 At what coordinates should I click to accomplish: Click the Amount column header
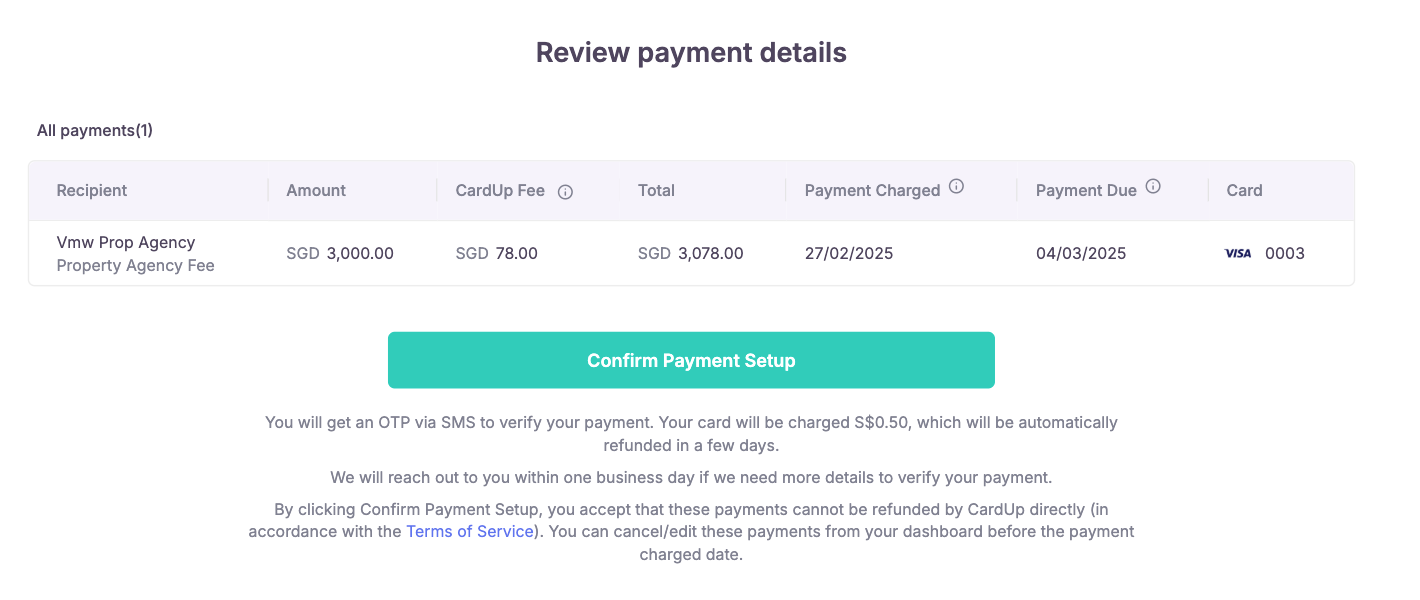[316, 190]
